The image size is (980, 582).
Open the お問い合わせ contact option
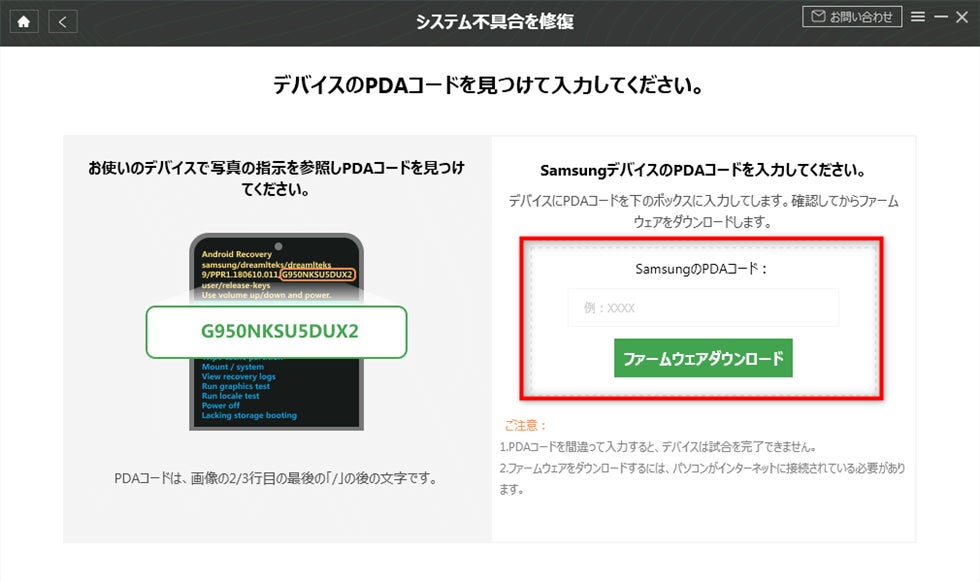855,16
